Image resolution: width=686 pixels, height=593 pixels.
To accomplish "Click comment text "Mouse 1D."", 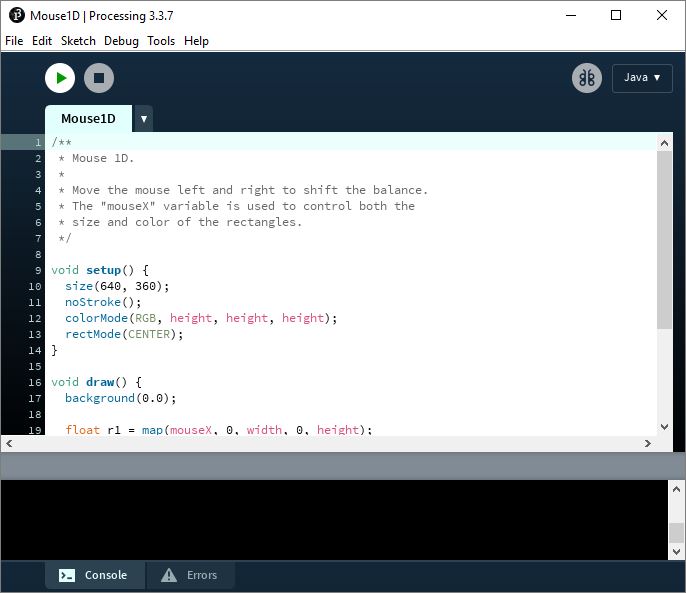I will point(103,158).
